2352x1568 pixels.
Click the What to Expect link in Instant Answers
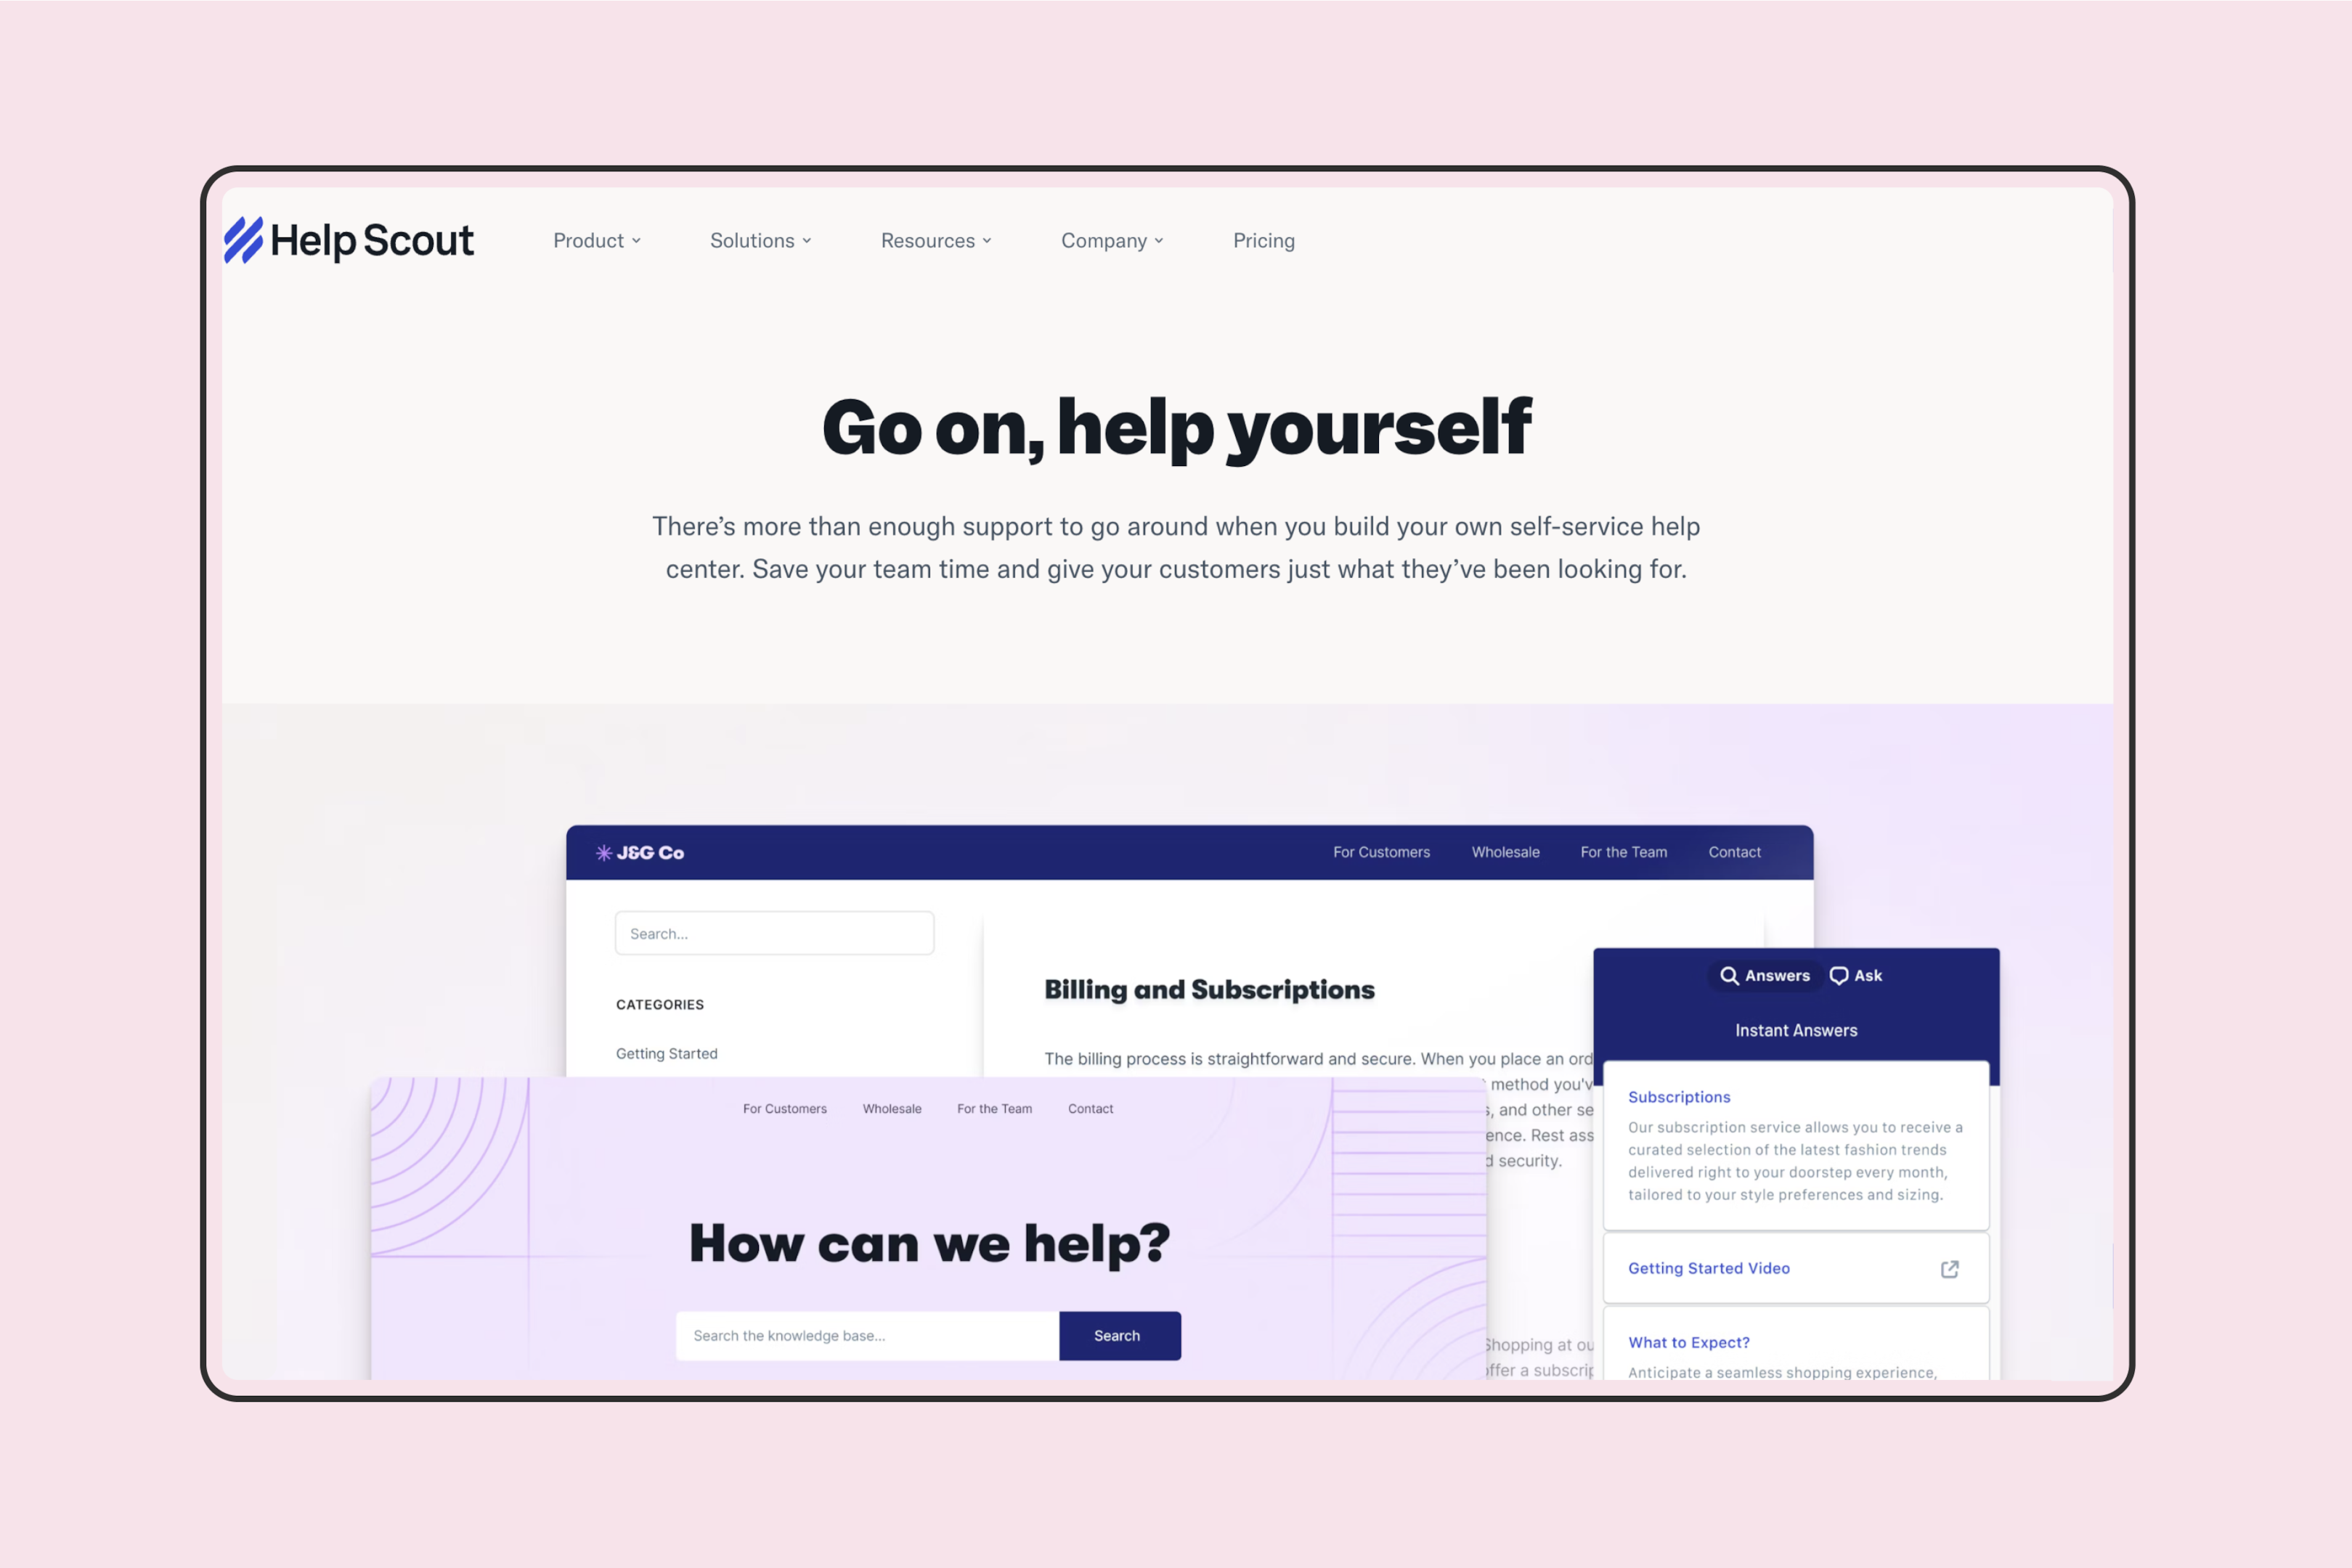point(1690,1342)
